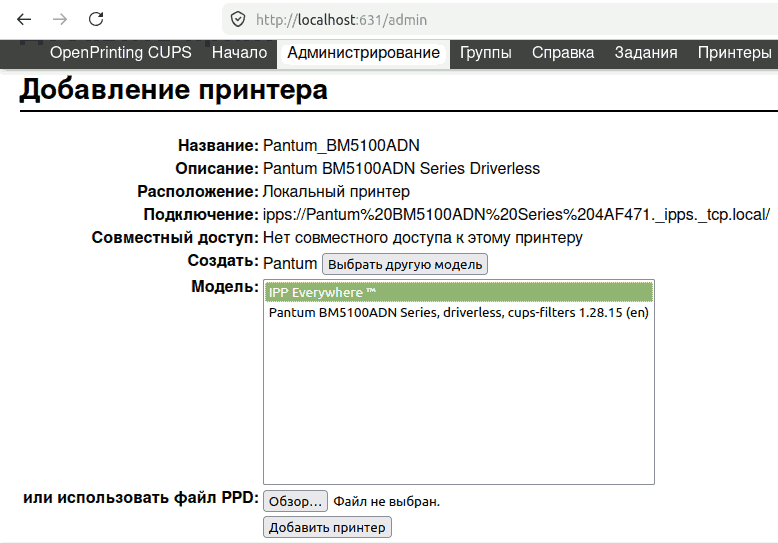
Task: Go back with the browser back arrow
Action: 24,19
